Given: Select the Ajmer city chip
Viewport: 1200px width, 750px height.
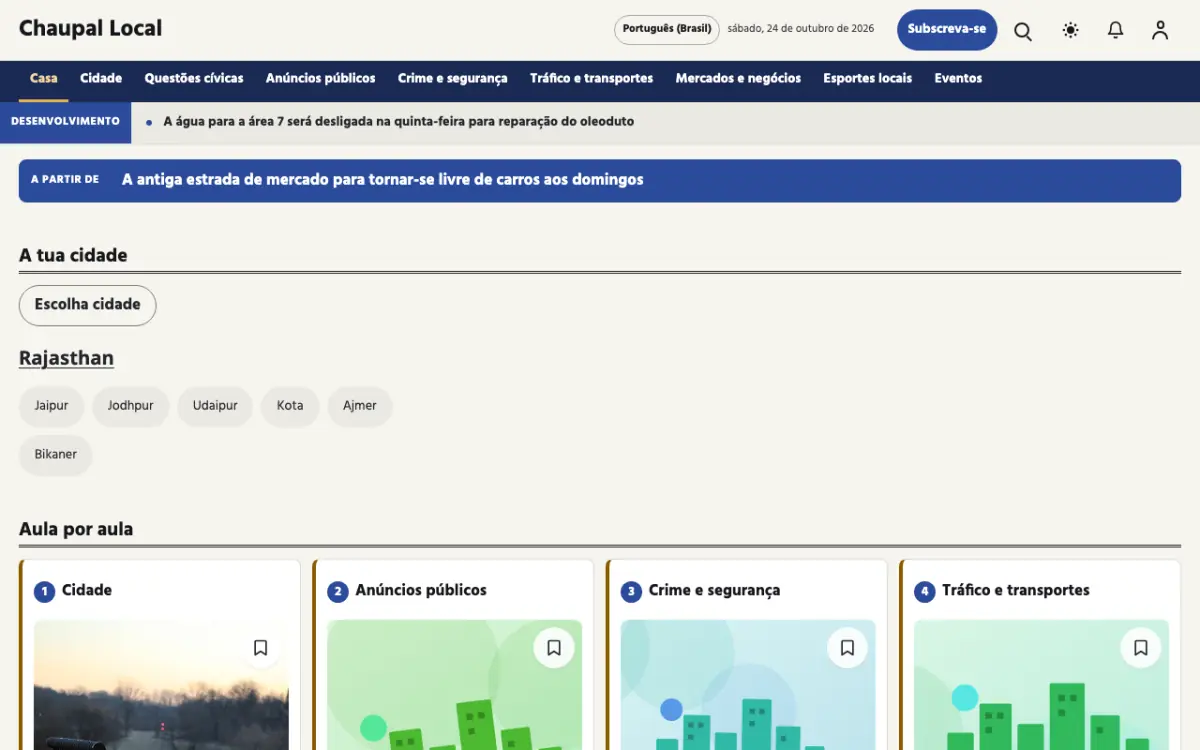Looking at the screenshot, I should (360, 406).
